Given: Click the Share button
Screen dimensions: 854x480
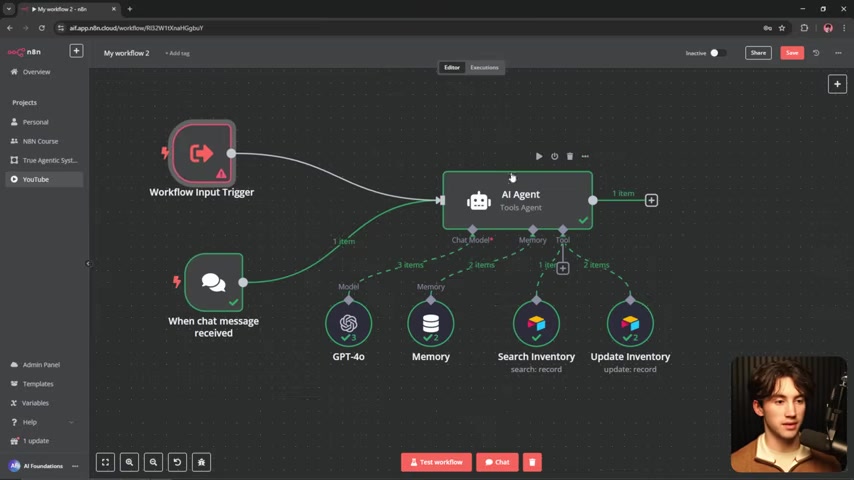Looking at the screenshot, I should coord(758,53).
